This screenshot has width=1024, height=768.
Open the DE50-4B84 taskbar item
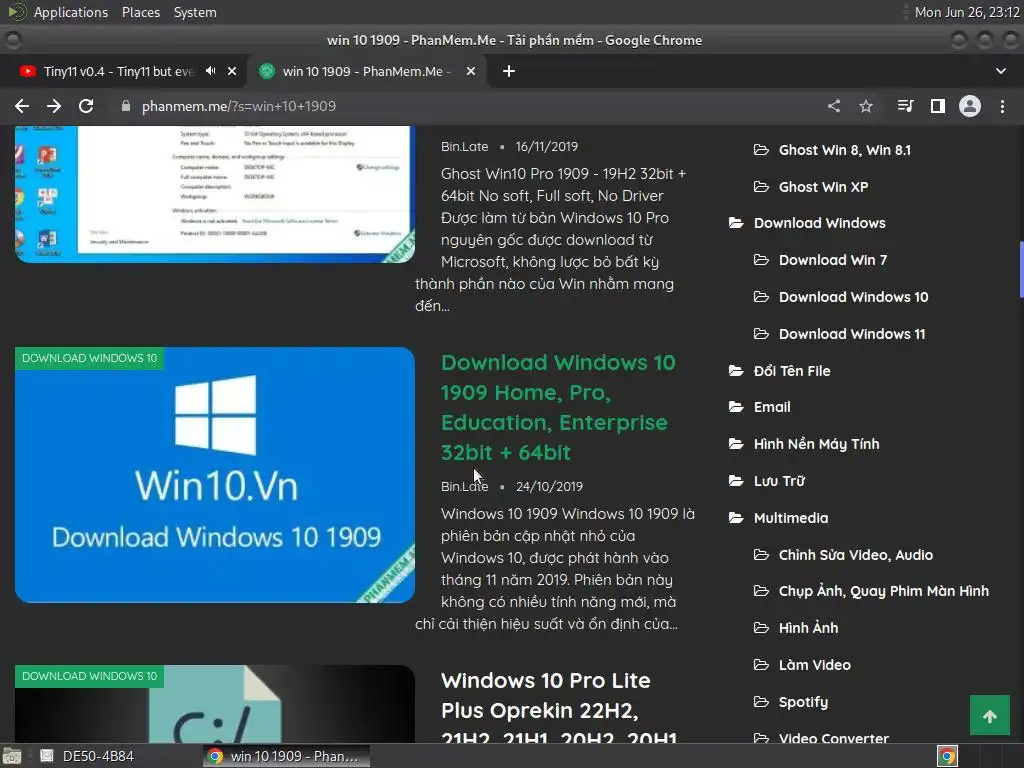pos(87,756)
